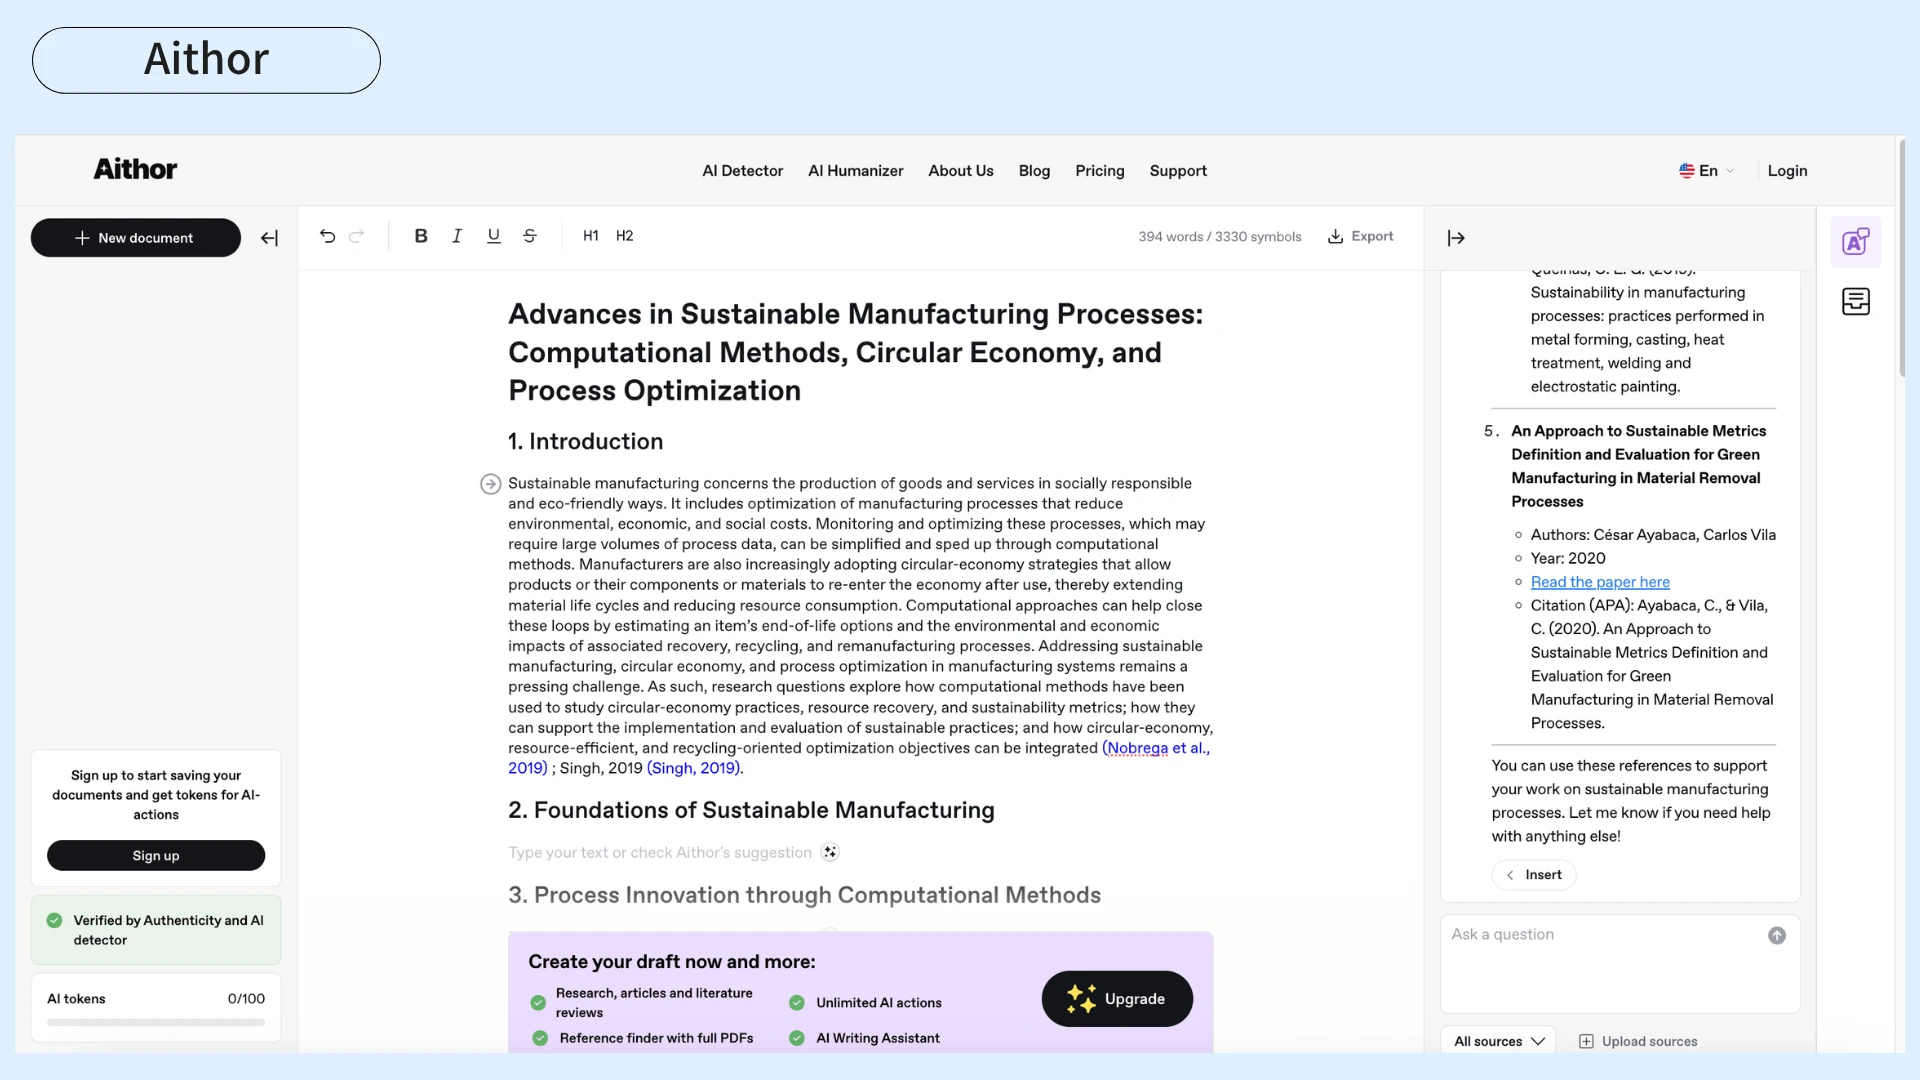1920x1080 pixels.
Task: Submit question with the arrow send icon
Action: pyautogui.click(x=1777, y=935)
